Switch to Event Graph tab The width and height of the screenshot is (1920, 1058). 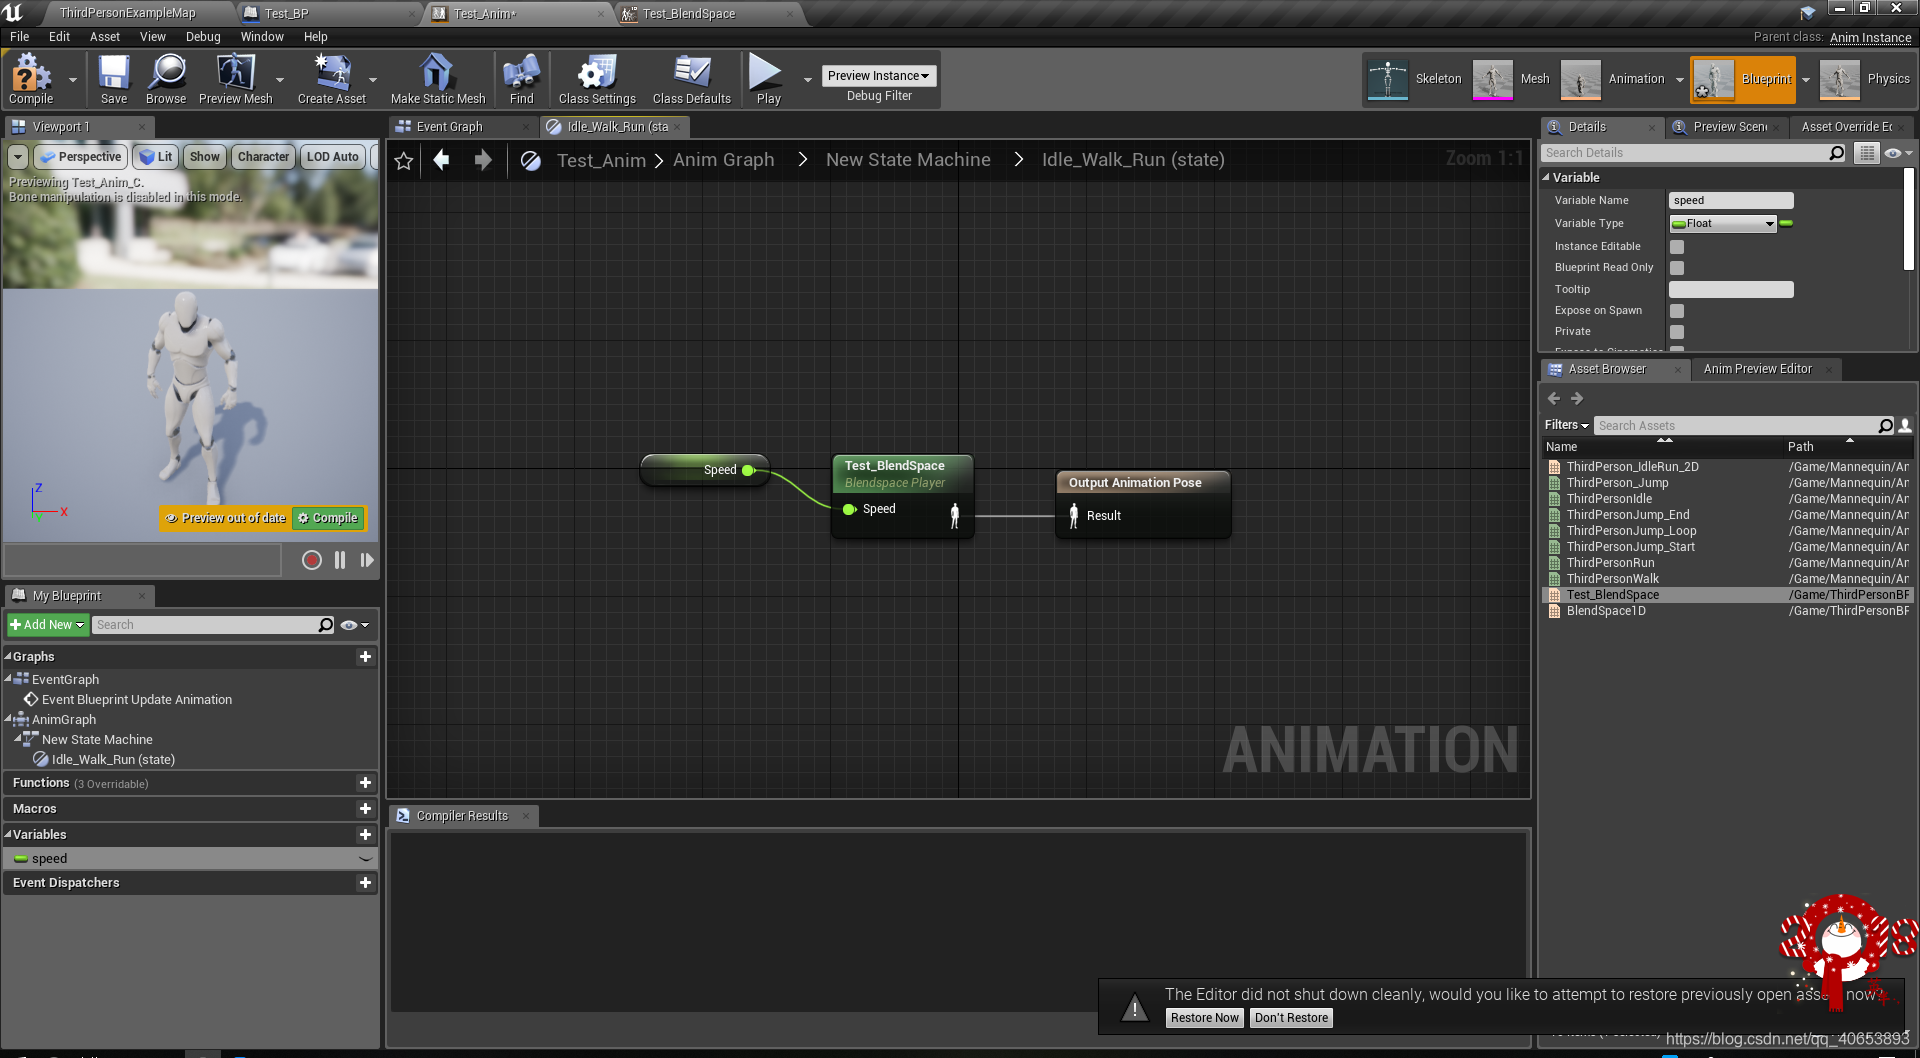pyautogui.click(x=450, y=127)
